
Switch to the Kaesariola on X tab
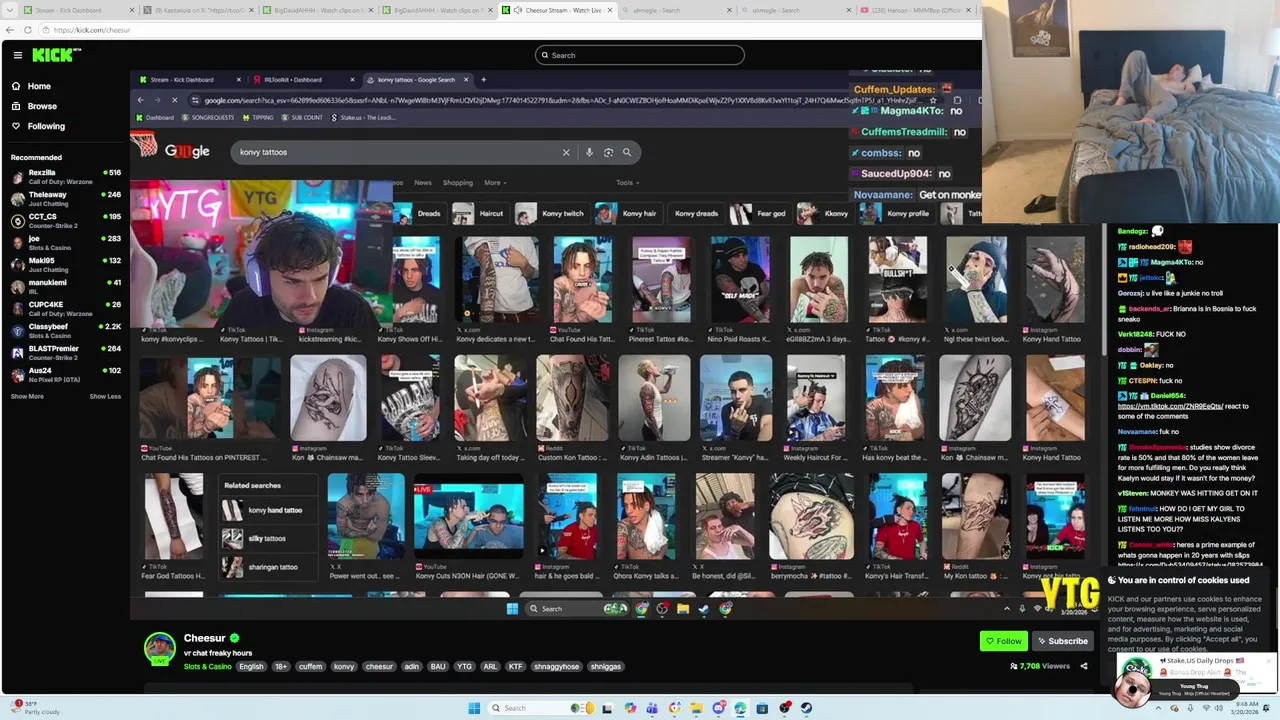click(197, 10)
